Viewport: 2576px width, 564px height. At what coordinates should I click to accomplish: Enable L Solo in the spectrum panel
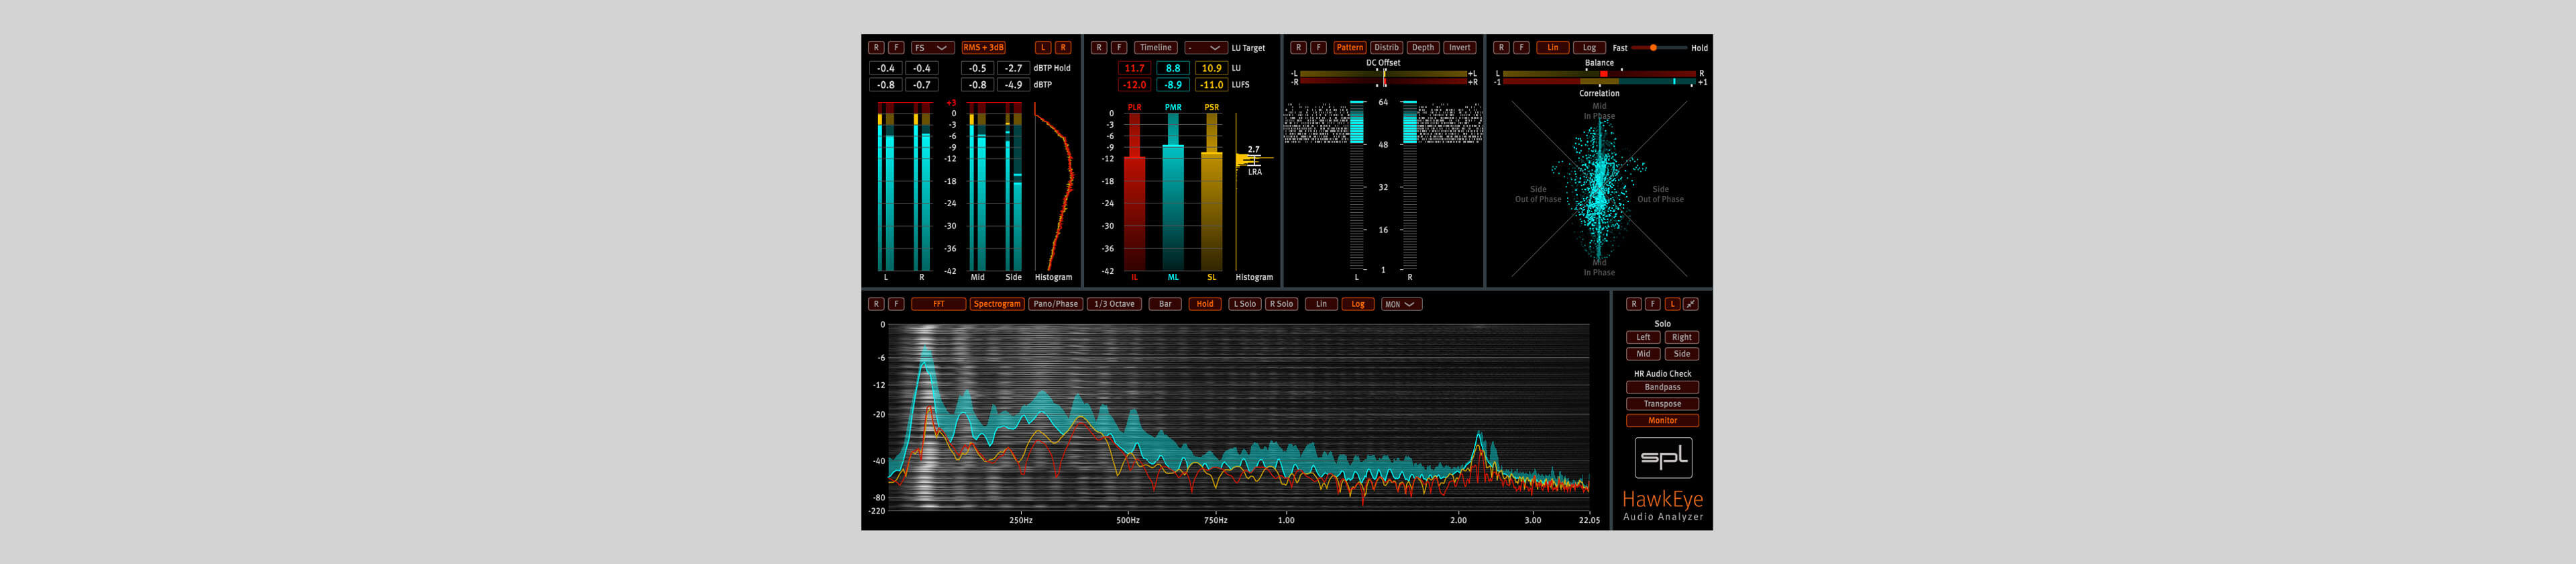(x=1245, y=304)
